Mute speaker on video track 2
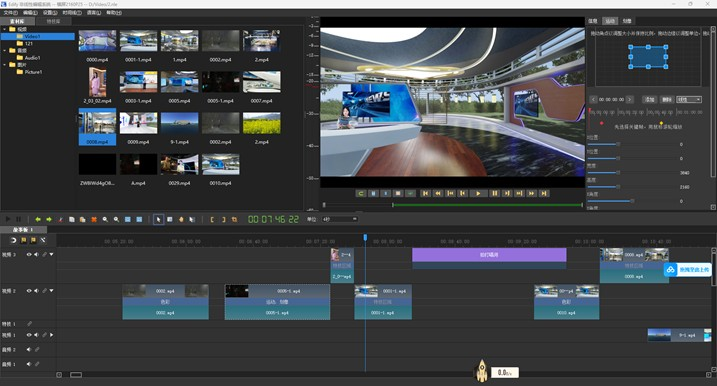 (x=37, y=290)
